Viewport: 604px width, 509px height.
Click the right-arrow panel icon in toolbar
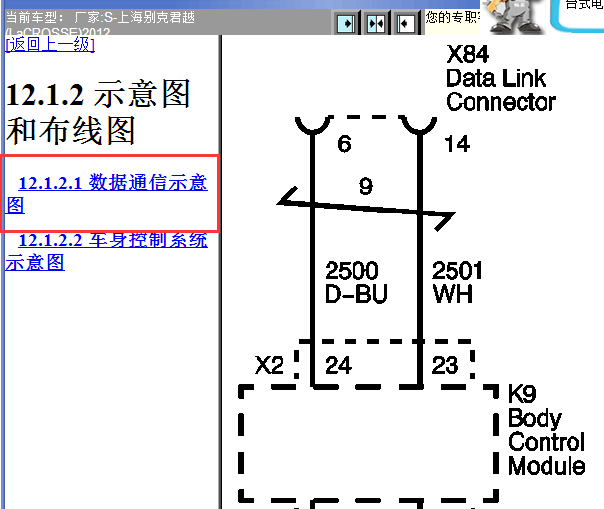pos(346,24)
